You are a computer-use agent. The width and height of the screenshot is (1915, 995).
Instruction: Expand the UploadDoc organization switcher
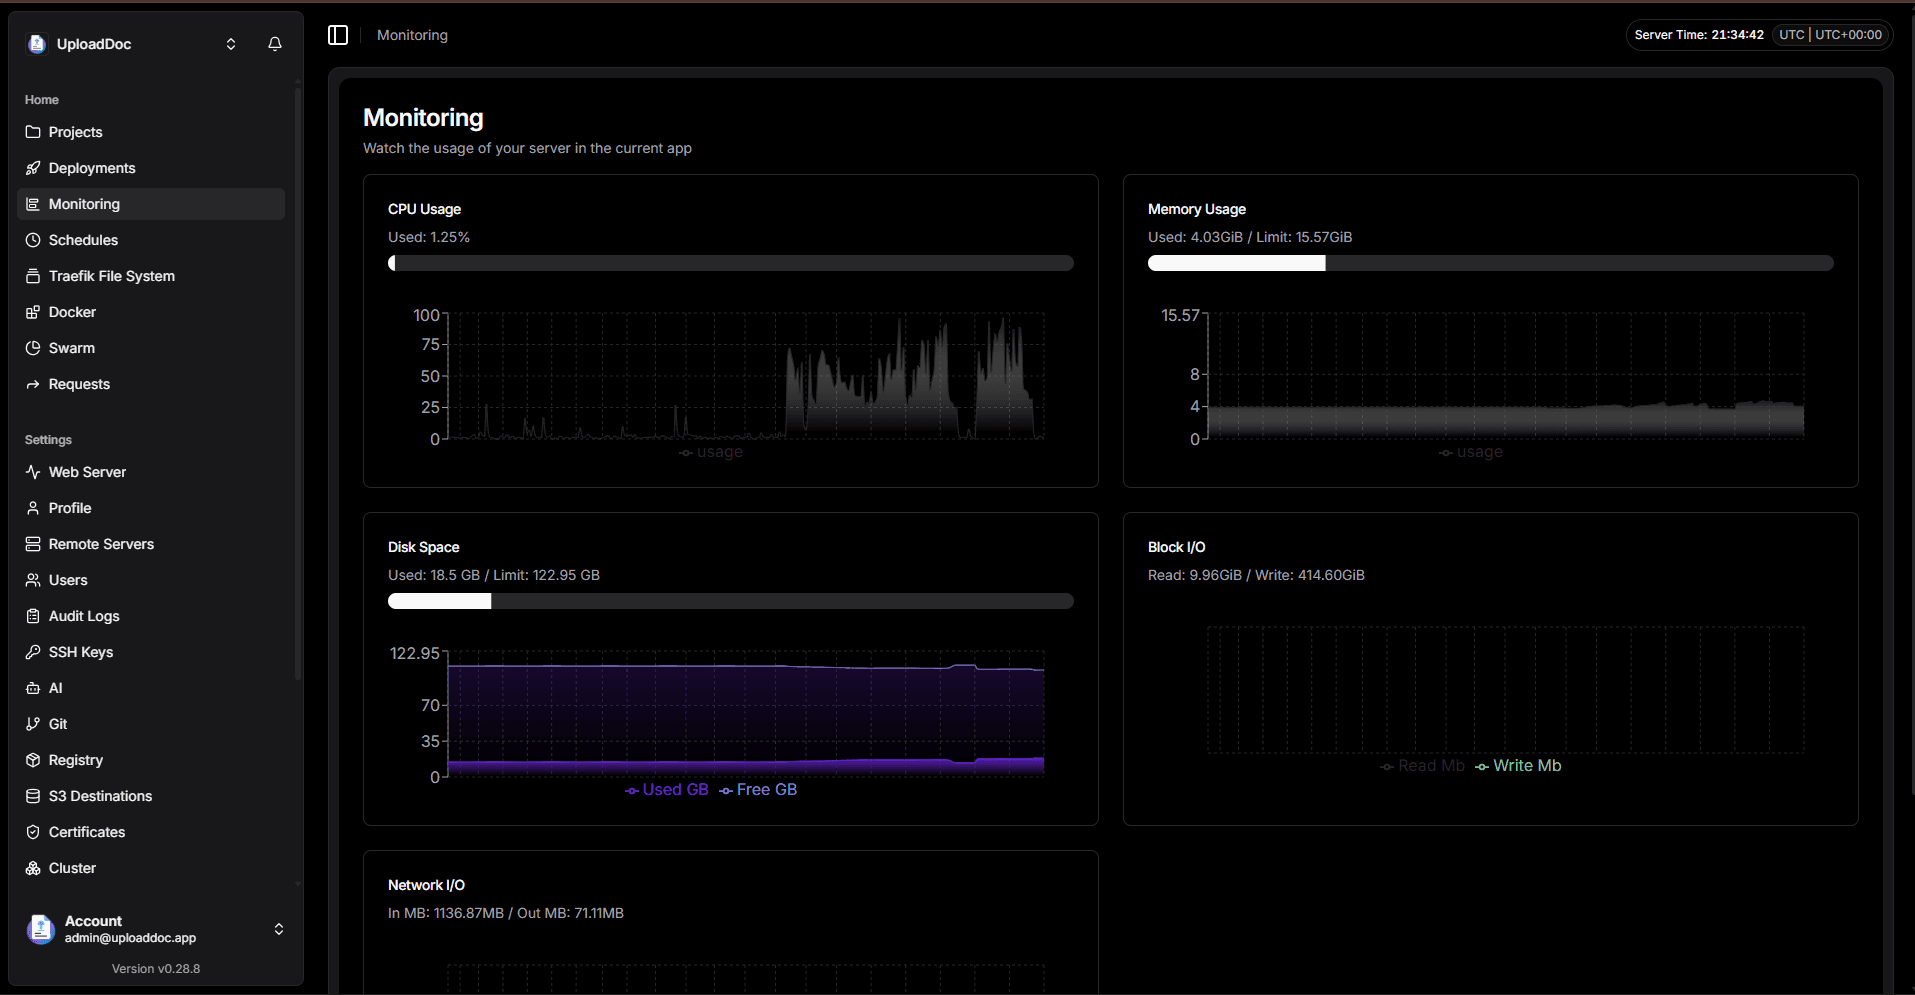231,44
